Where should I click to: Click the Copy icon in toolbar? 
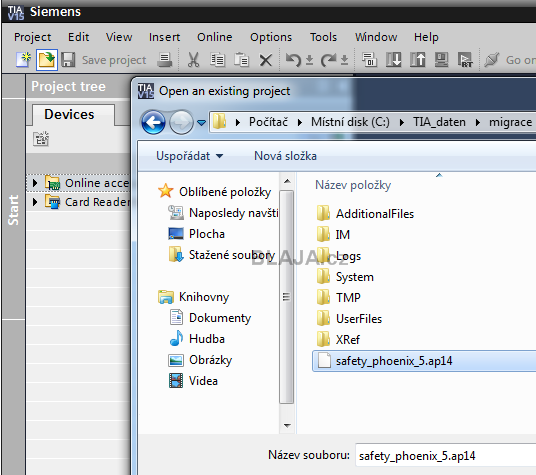tap(217, 60)
